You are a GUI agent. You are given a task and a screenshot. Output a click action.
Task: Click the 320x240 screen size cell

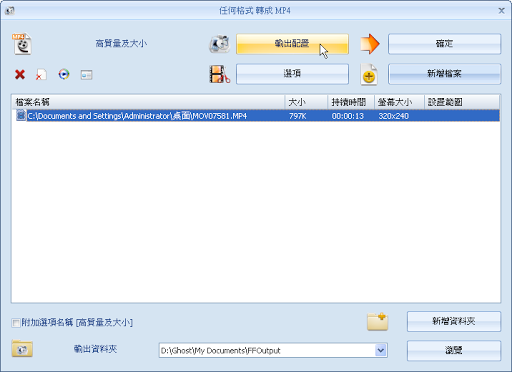[x=393, y=116]
